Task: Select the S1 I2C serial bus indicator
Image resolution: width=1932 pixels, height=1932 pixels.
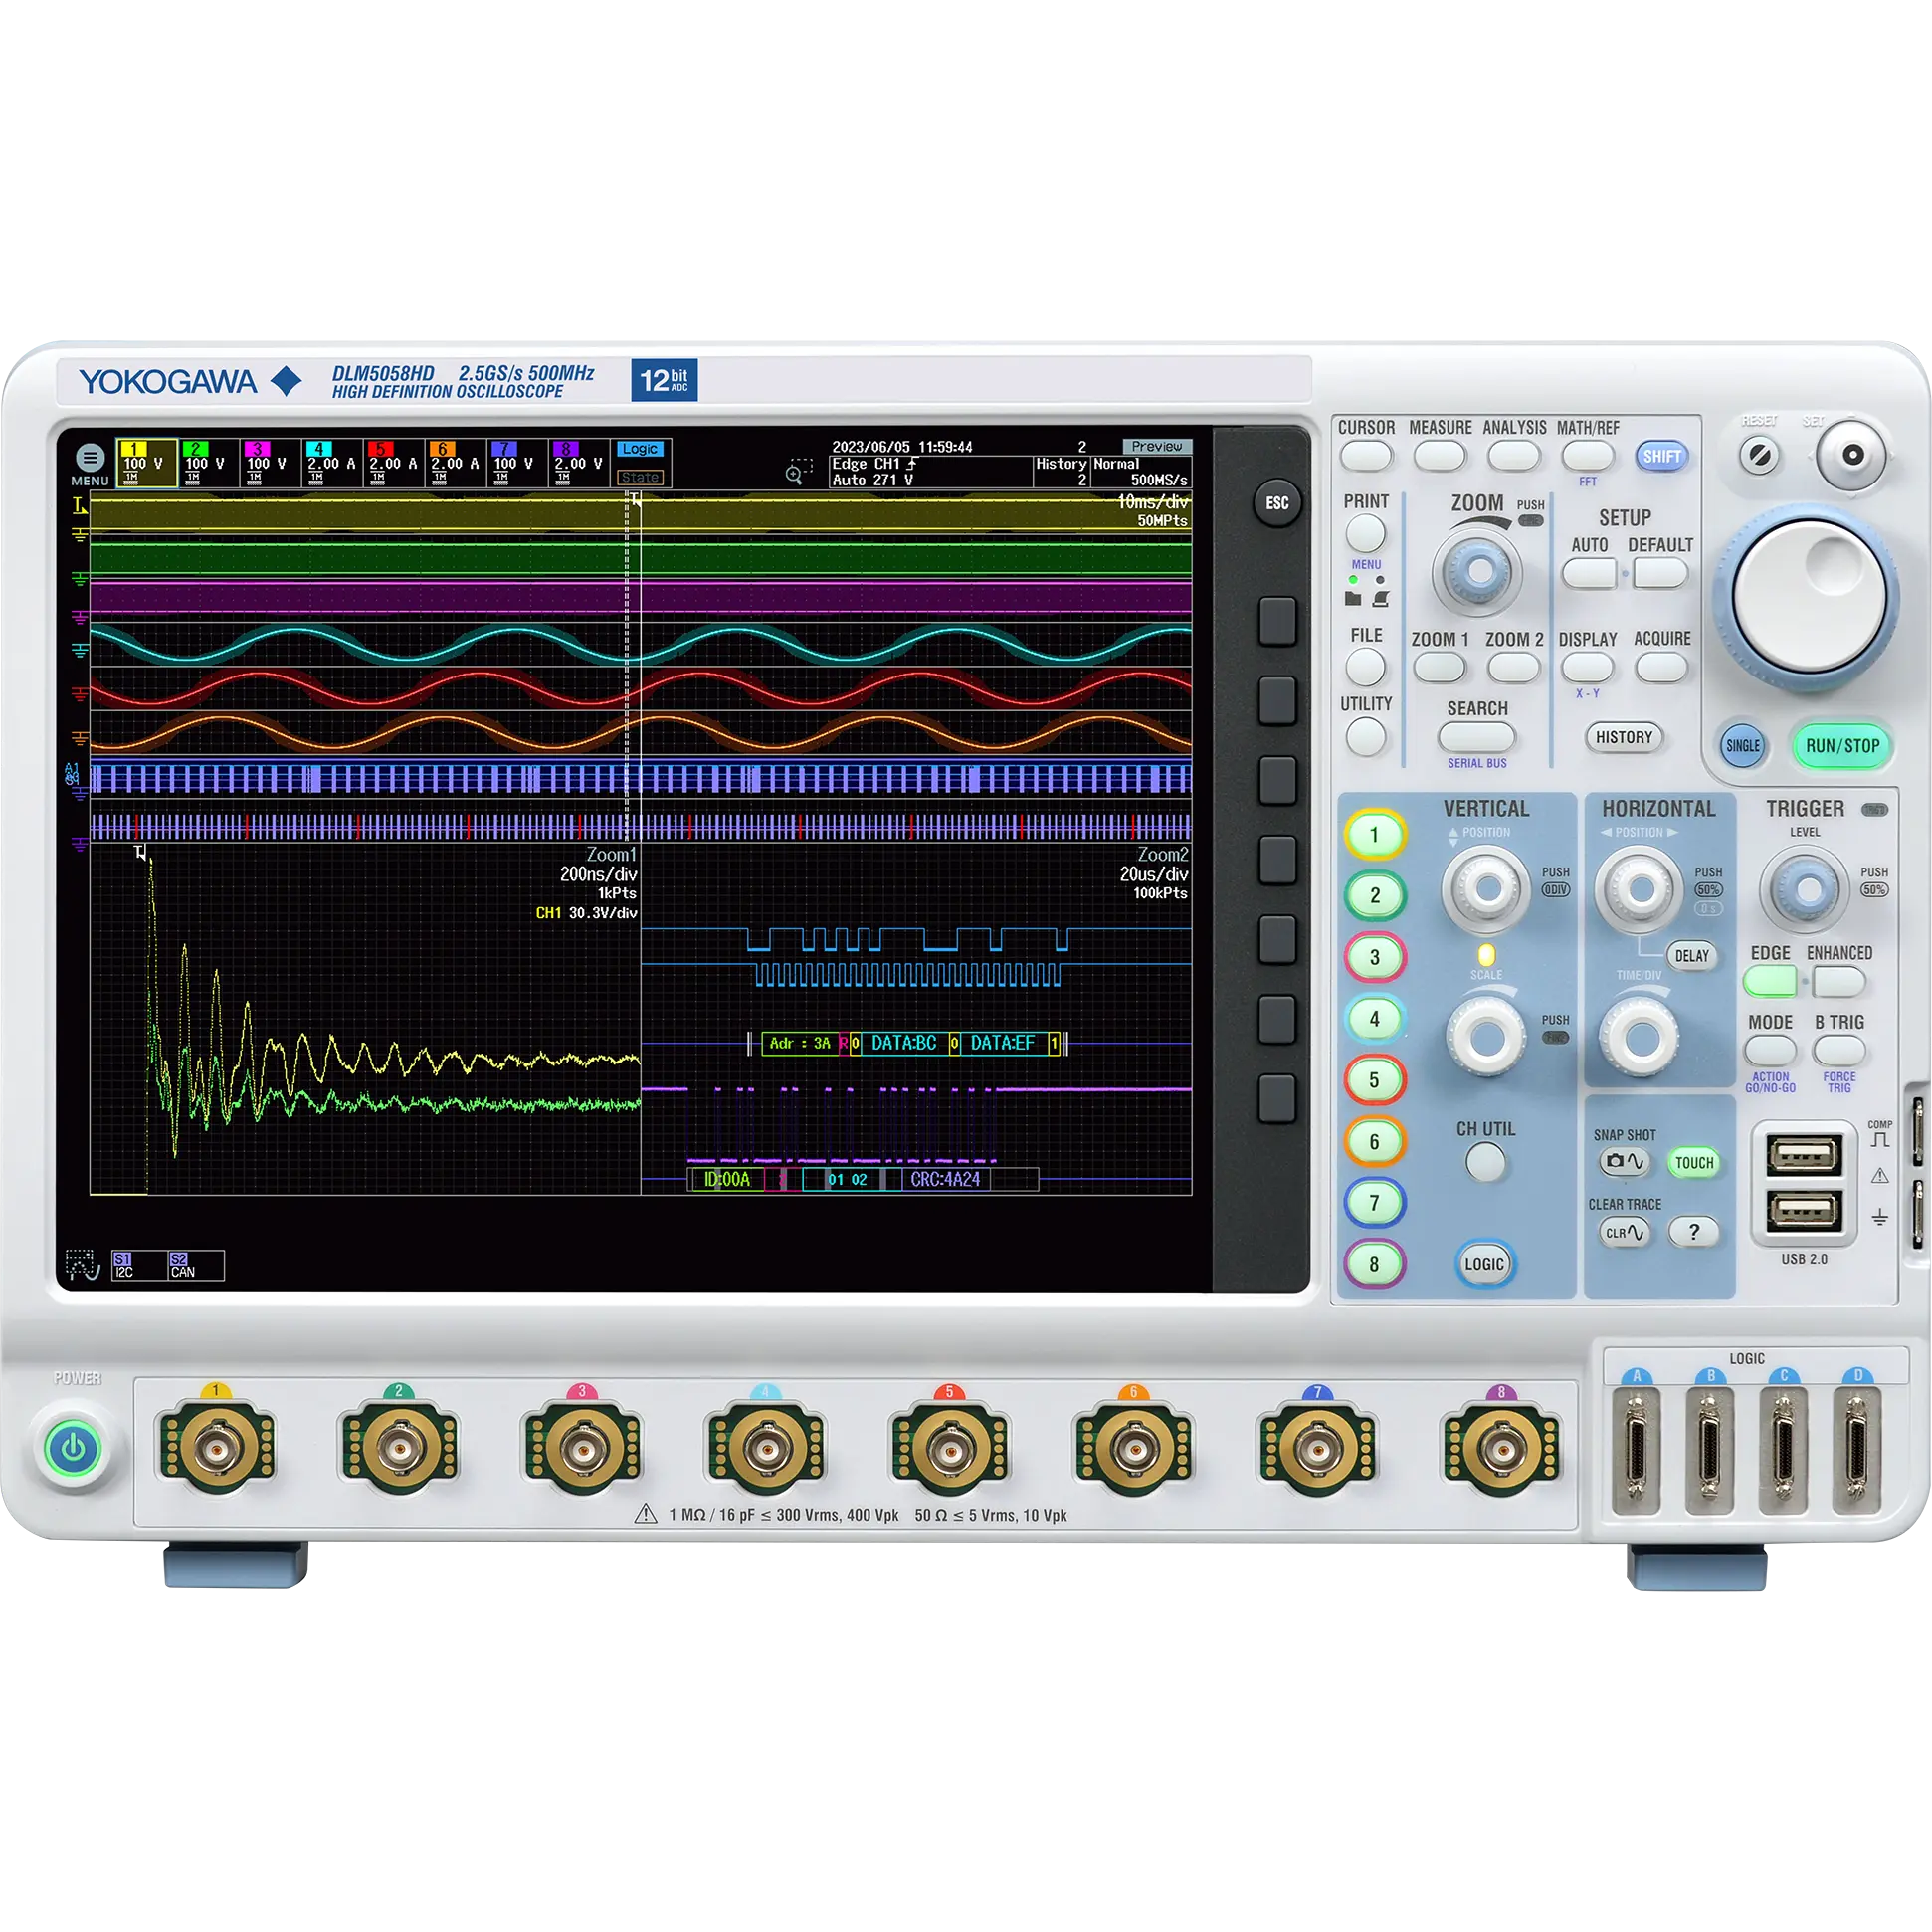Action: click(x=138, y=1265)
